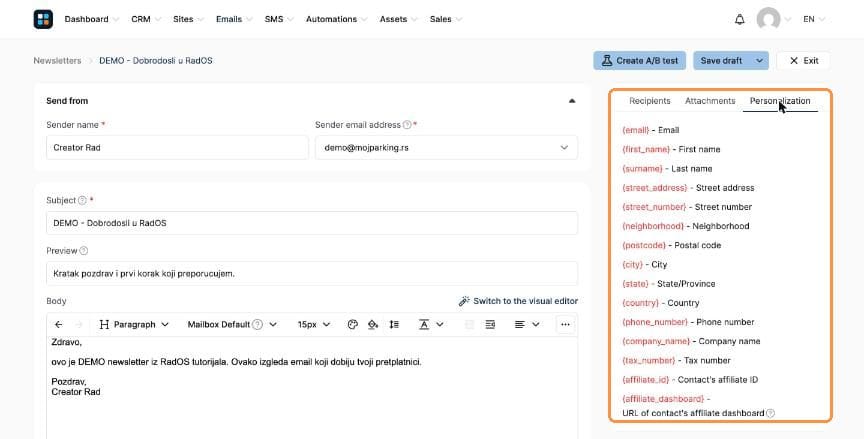Click the {first_name} personalization tag
Viewport: 864px width, 439px height.
click(x=646, y=149)
